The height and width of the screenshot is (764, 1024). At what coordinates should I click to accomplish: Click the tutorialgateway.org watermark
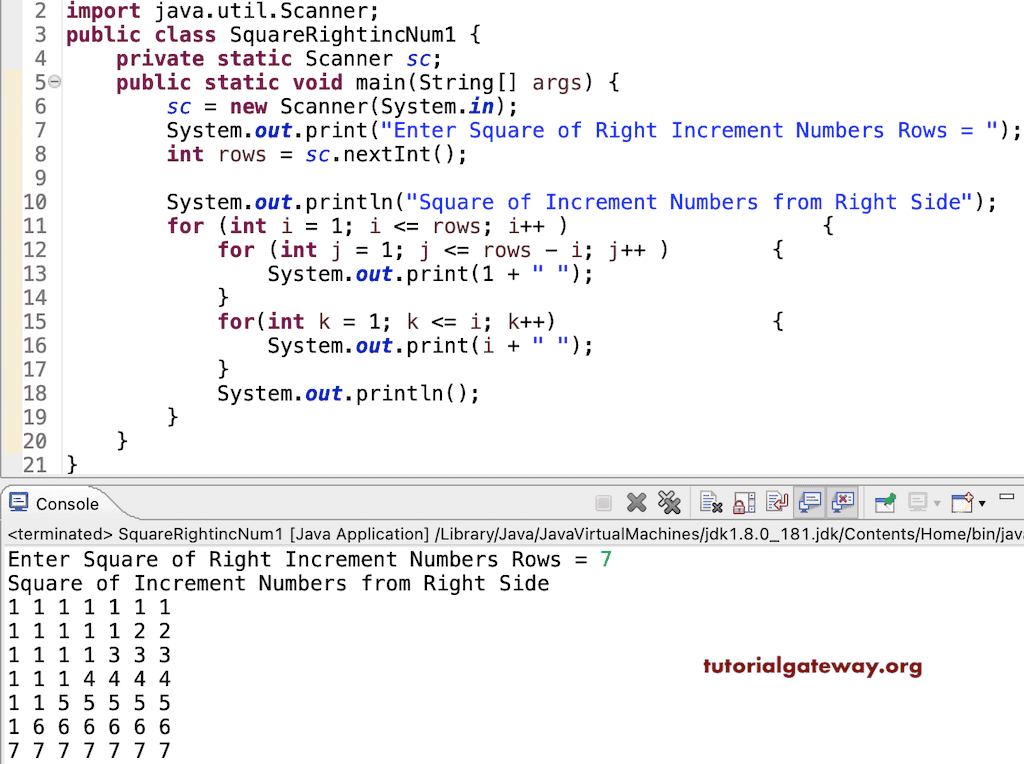point(812,665)
